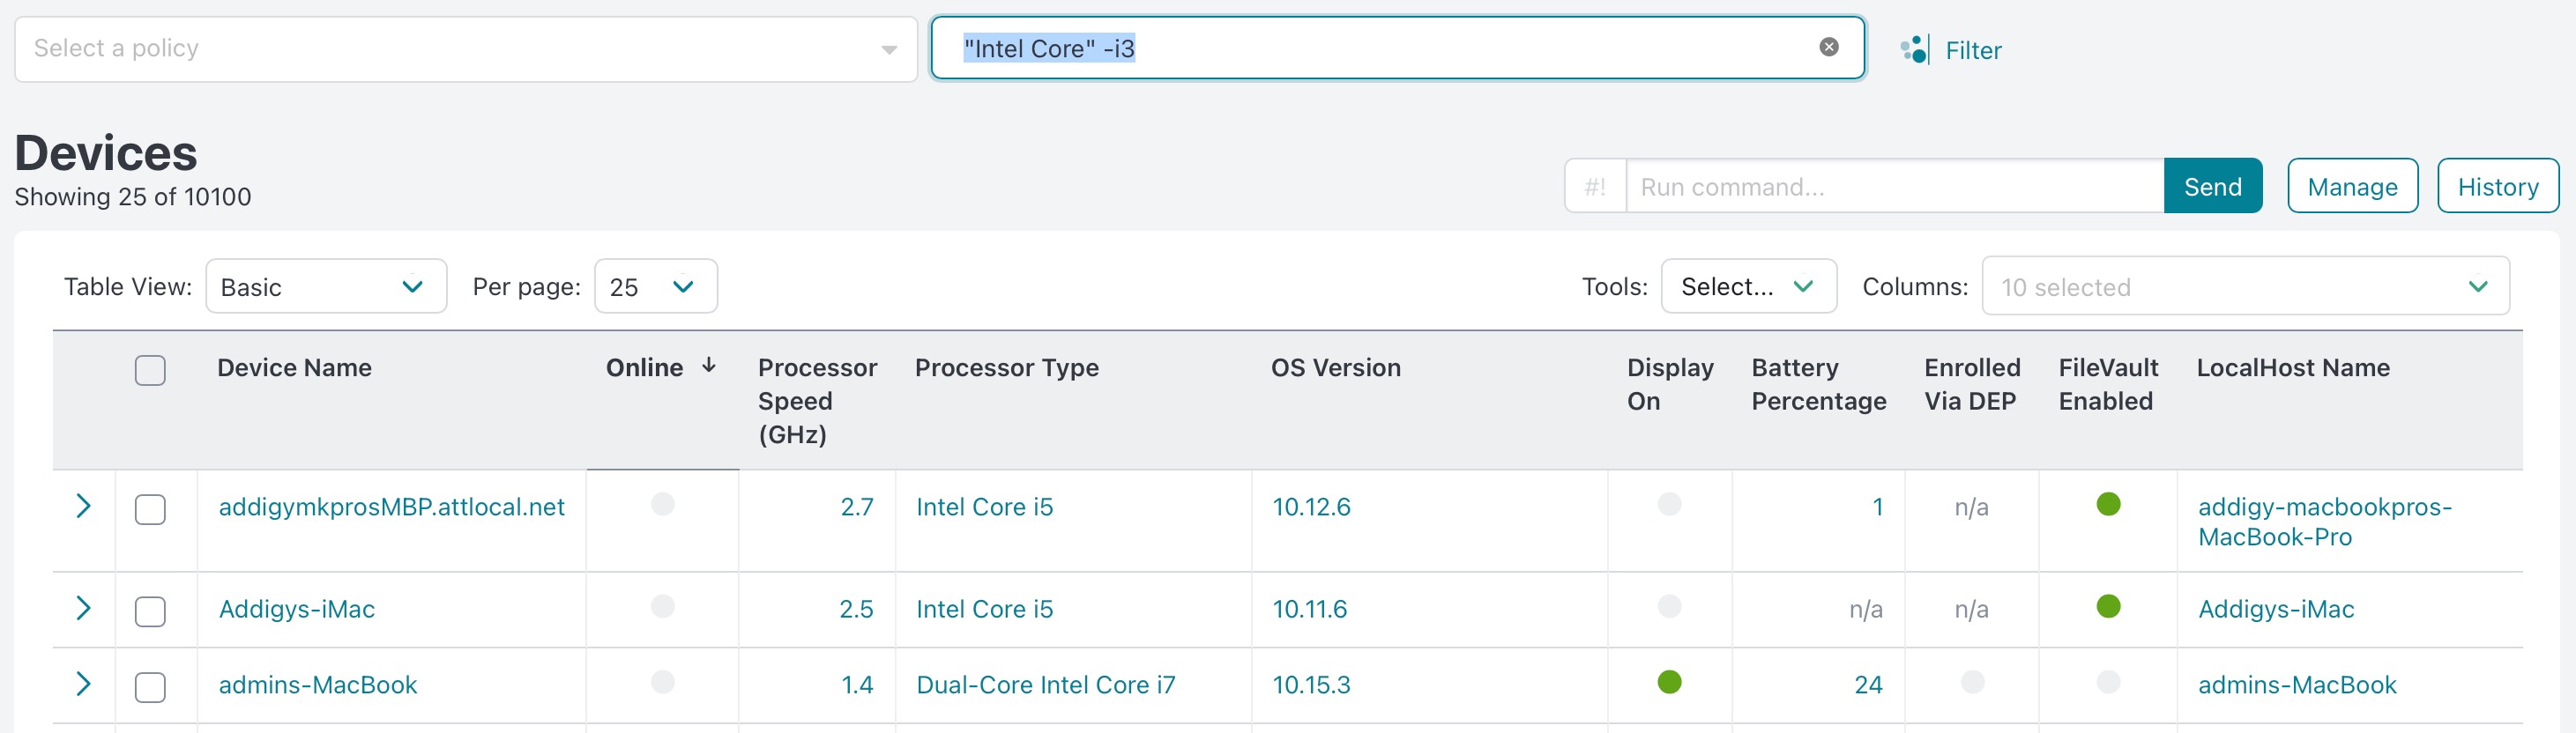This screenshot has height=733, width=2576.
Task: Check the box for addigymkprosMBP.attlocal.net row
Action: tap(150, 509)
